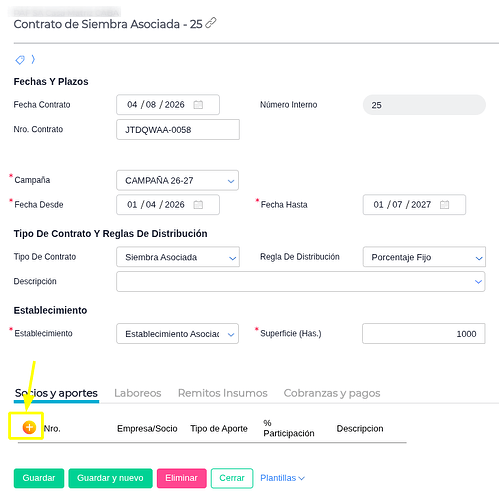The image size is (499, 500).
Task: Open calendar picker for Fecha Contrato
Action: [x=198, y=105]
